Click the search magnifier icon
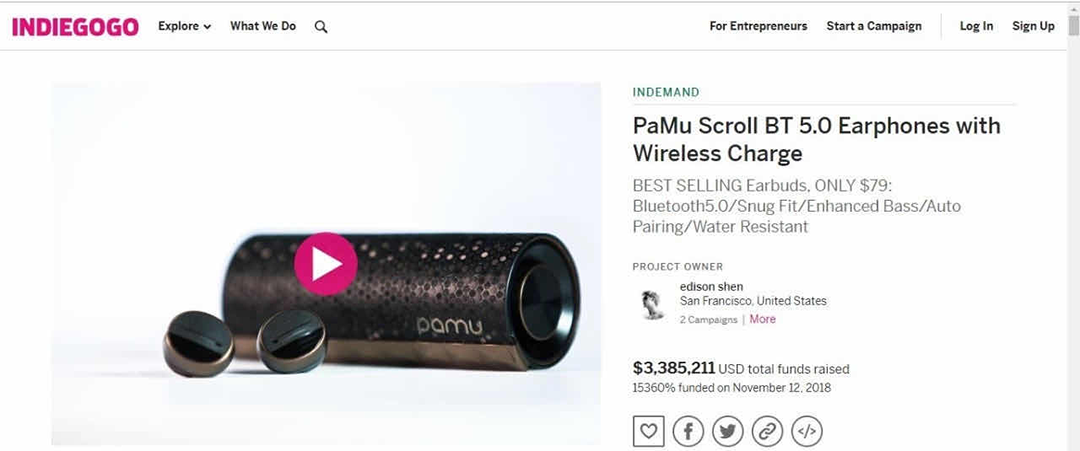The width and height of the screenshot is (1080, 451). tap(321, 27)
